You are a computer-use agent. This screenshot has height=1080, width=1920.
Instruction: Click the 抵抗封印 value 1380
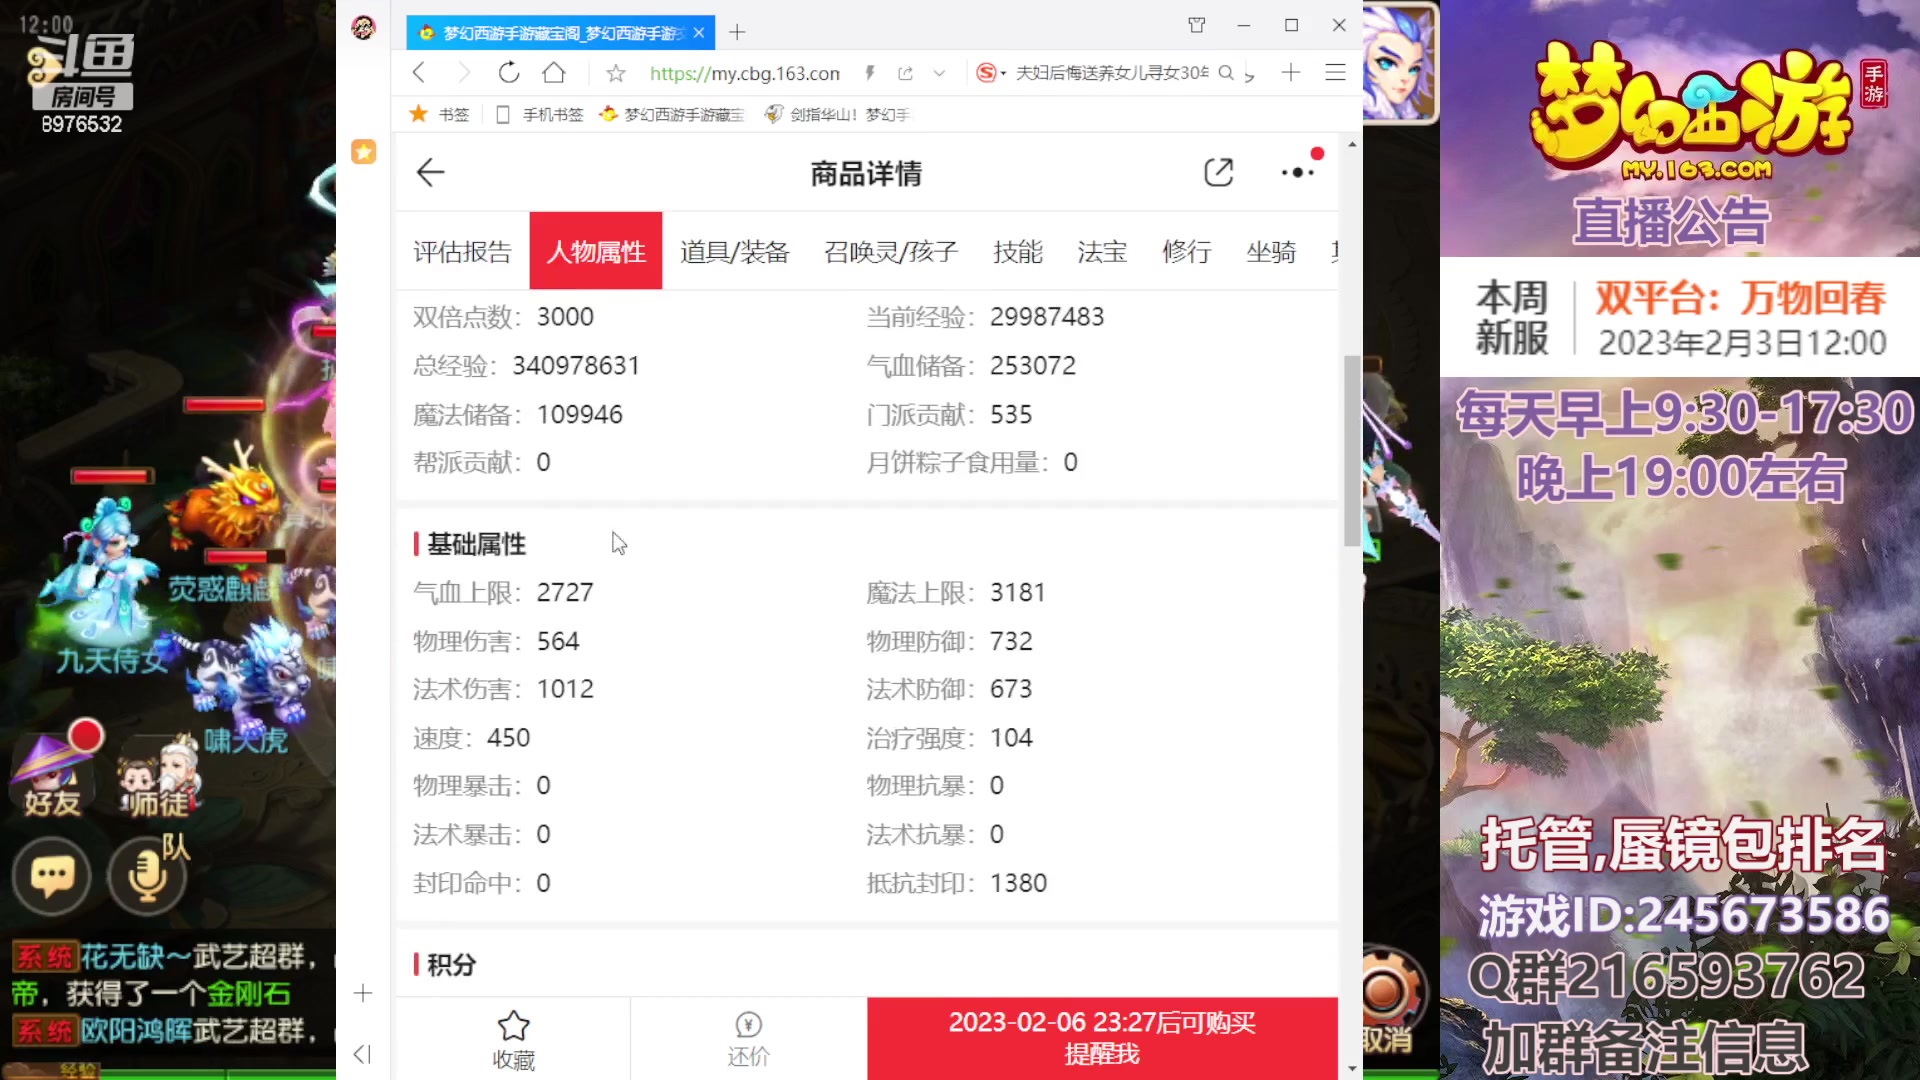[x=1018, y=883]
